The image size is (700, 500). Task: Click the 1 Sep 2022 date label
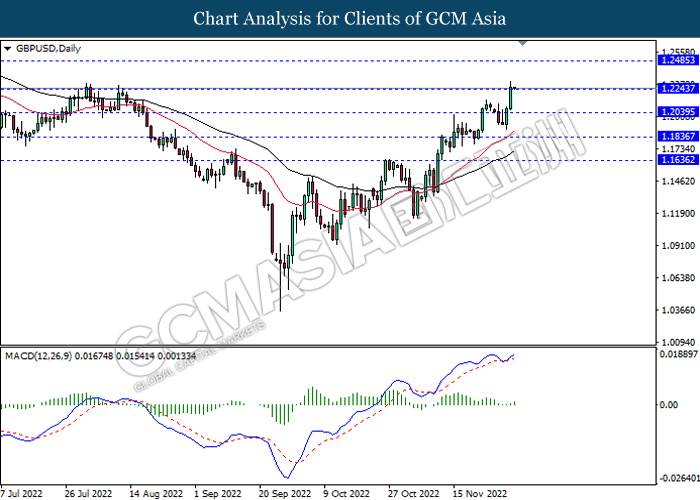pyautogui.click(x=217, y=494)
